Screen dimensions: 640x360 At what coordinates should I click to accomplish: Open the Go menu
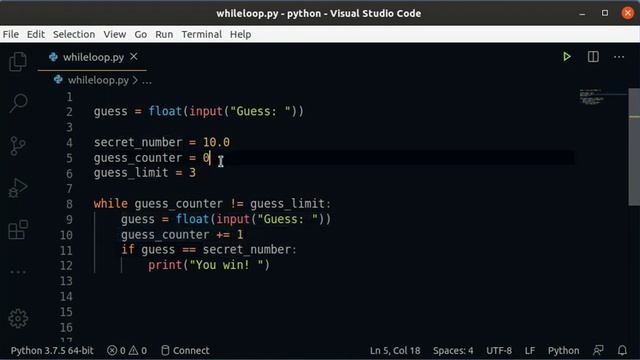[x=141, y=34]
